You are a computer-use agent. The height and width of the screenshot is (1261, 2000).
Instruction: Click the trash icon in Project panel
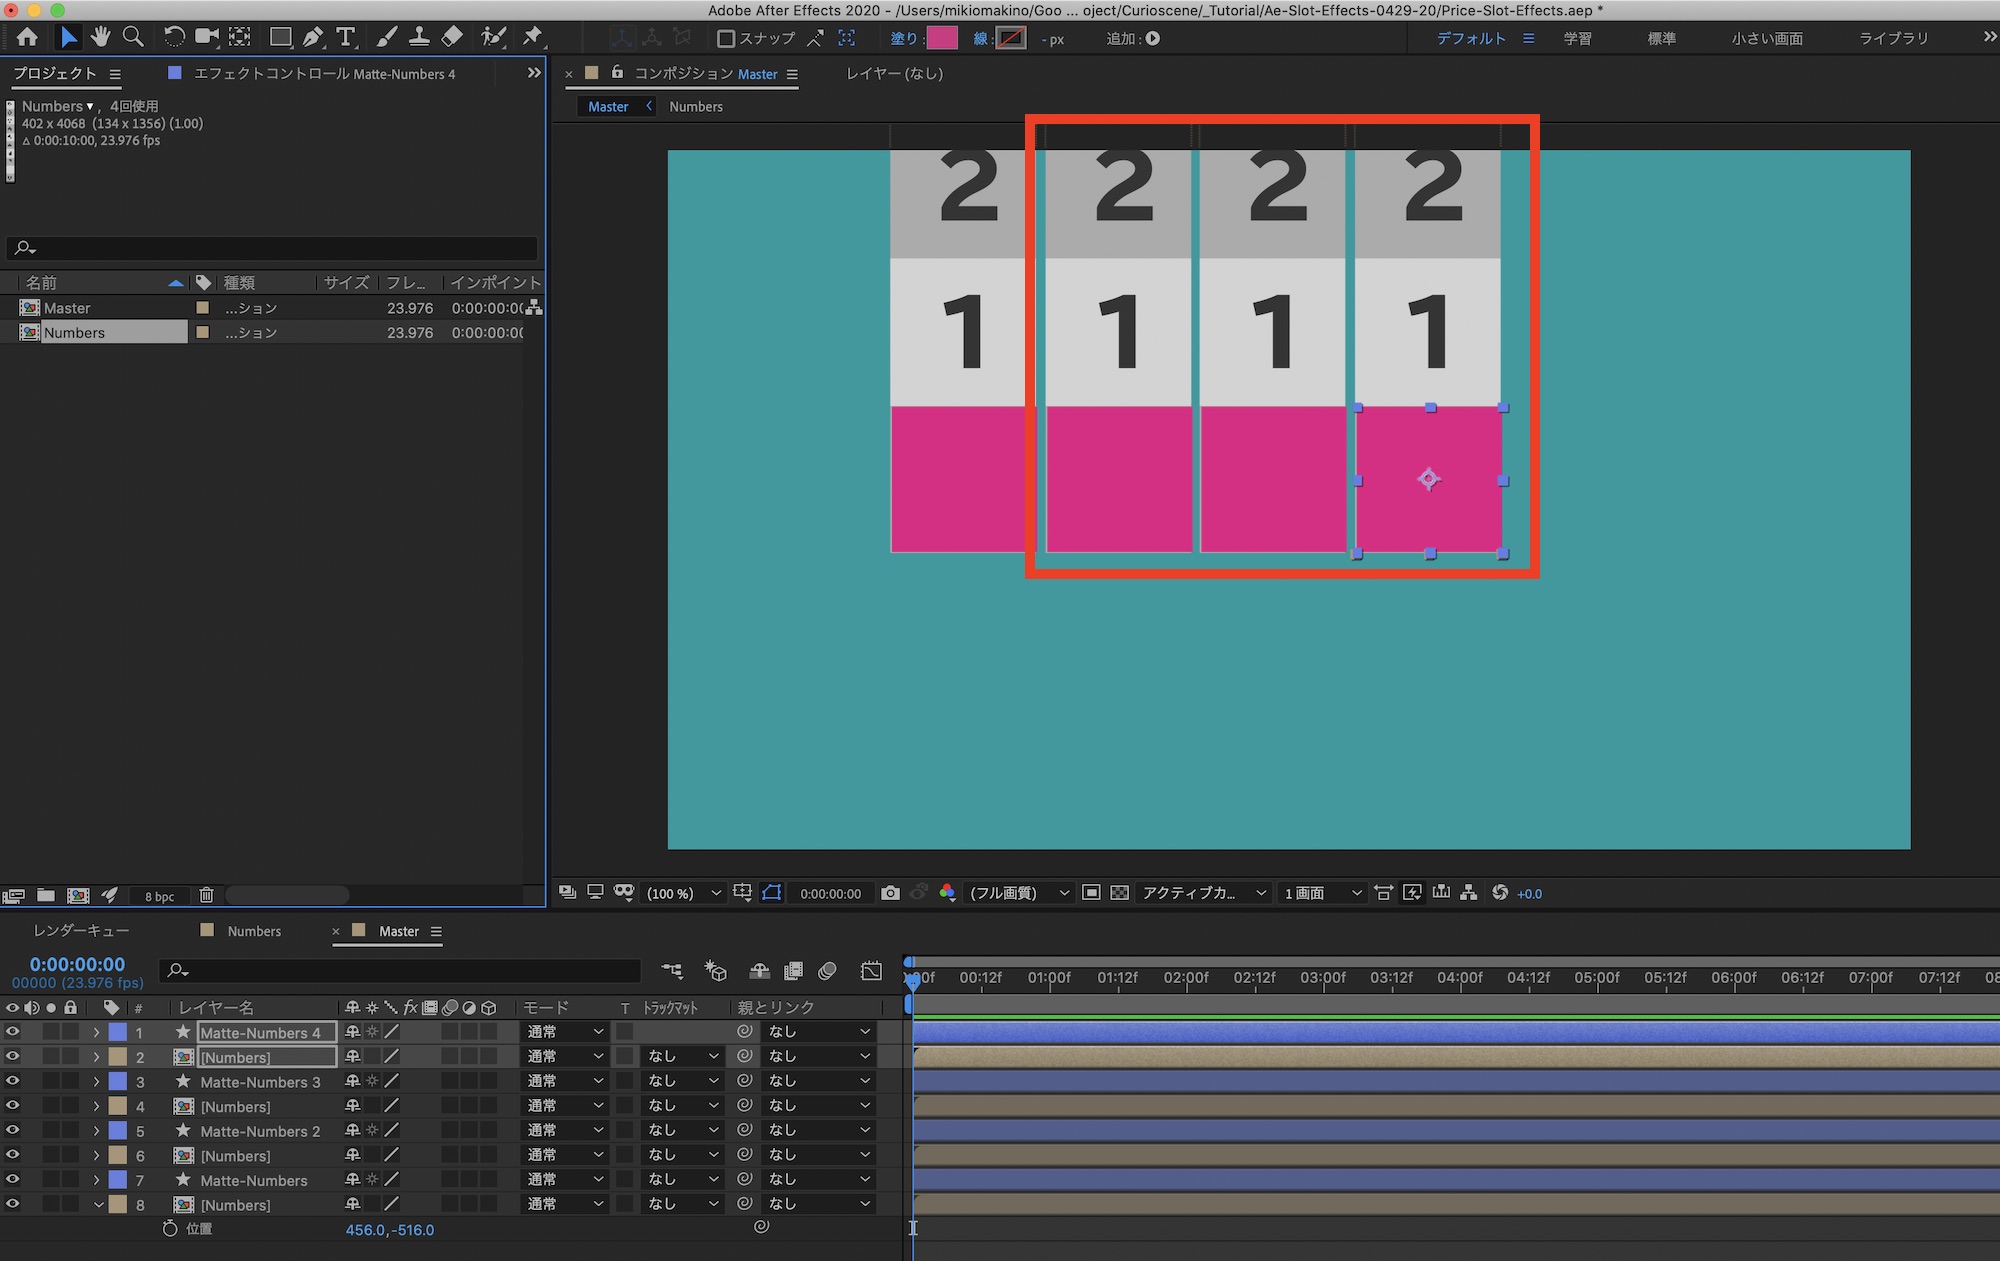click(206, 895)
